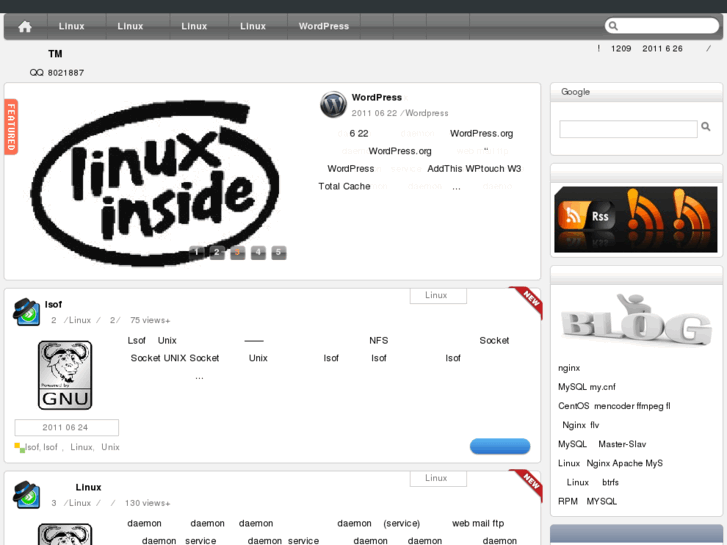Click the '75 views+' text on lsof post
This screenshot has height=545, width=727.
150,320
